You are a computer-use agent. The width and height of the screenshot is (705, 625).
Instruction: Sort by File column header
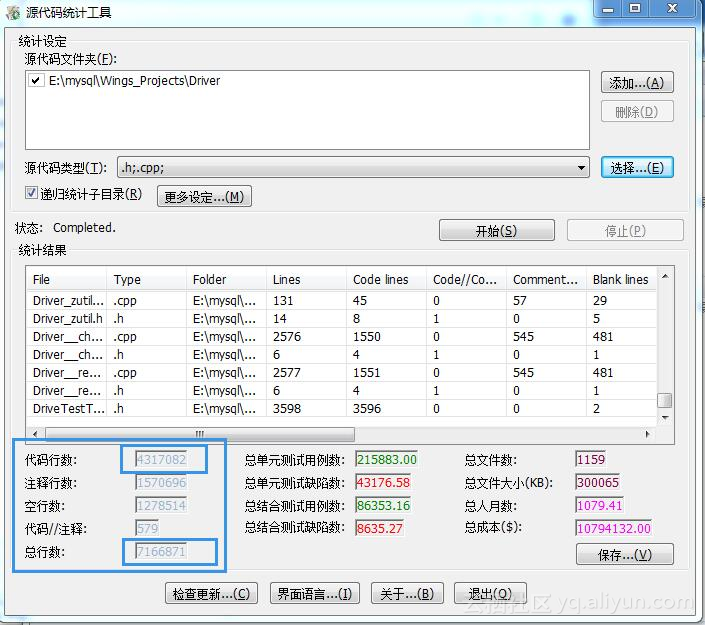pyautogui.click(x=67, y=279)
